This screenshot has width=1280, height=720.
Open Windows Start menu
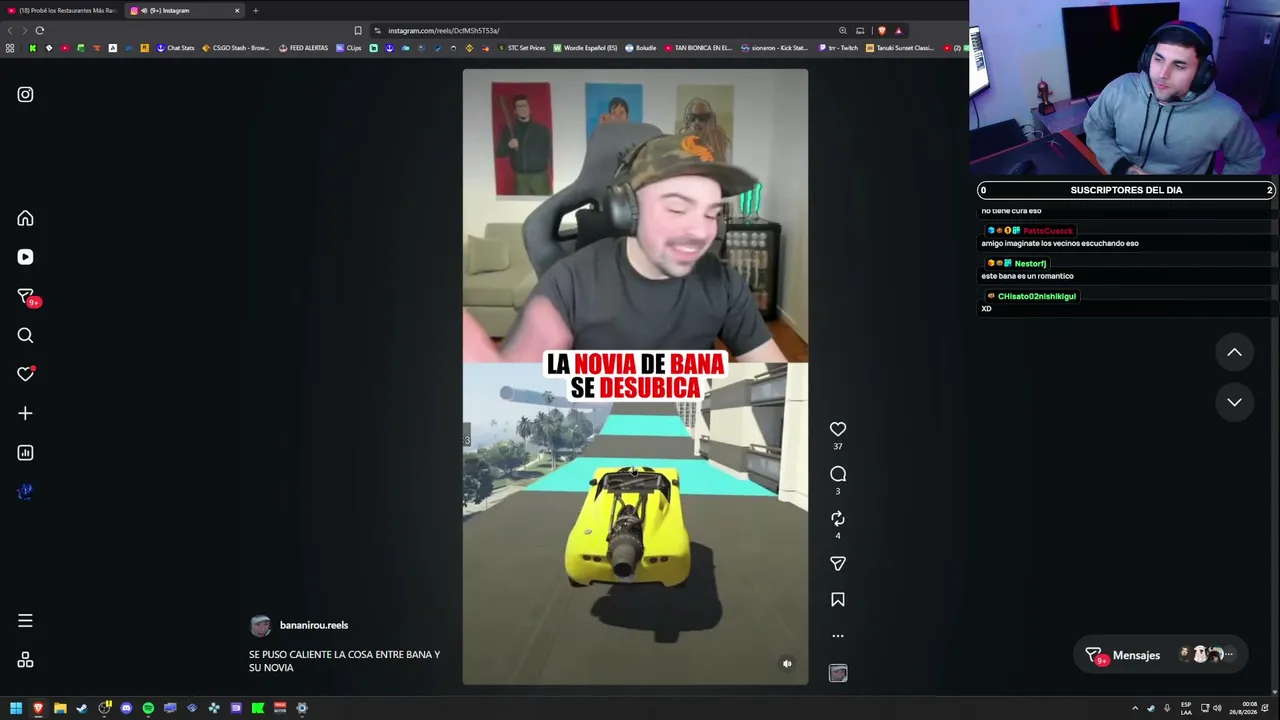coord(16,709)
